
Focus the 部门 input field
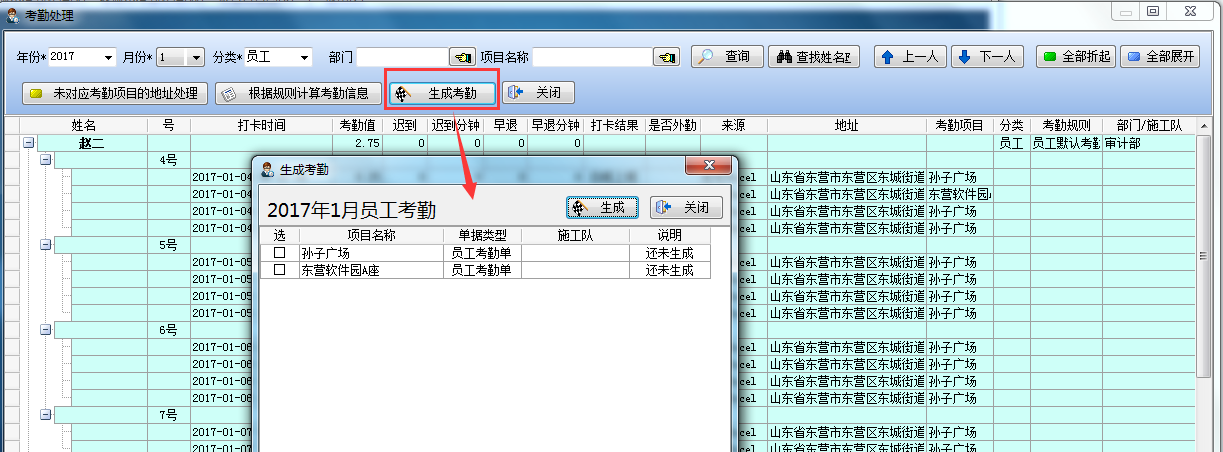click(402, 57)
